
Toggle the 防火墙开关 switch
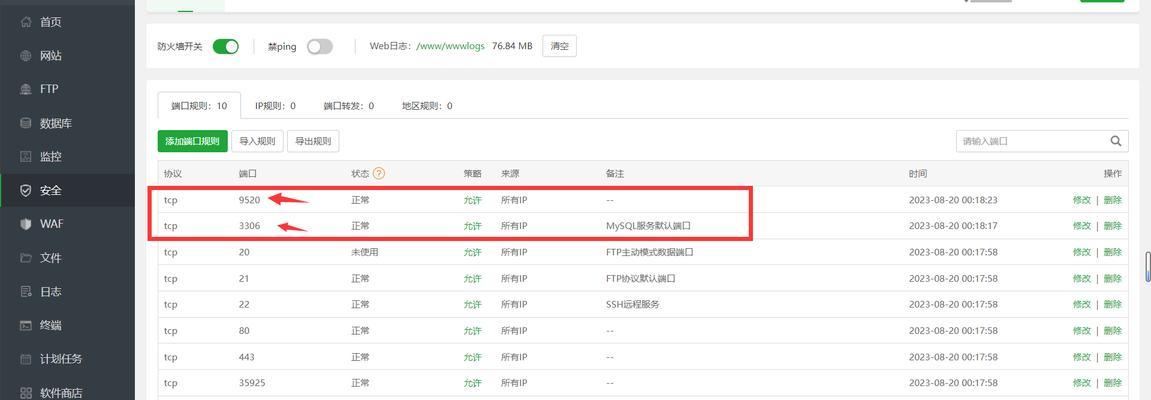226,46
